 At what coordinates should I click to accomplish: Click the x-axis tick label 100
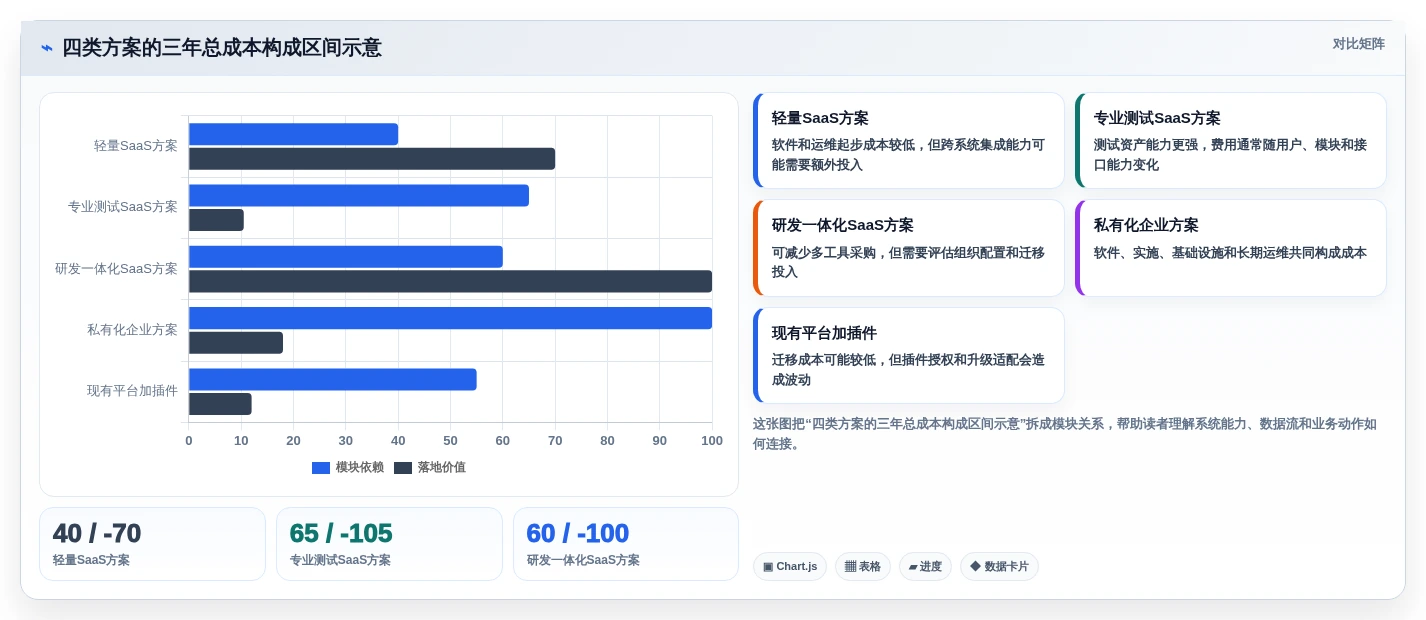(712, 441)
